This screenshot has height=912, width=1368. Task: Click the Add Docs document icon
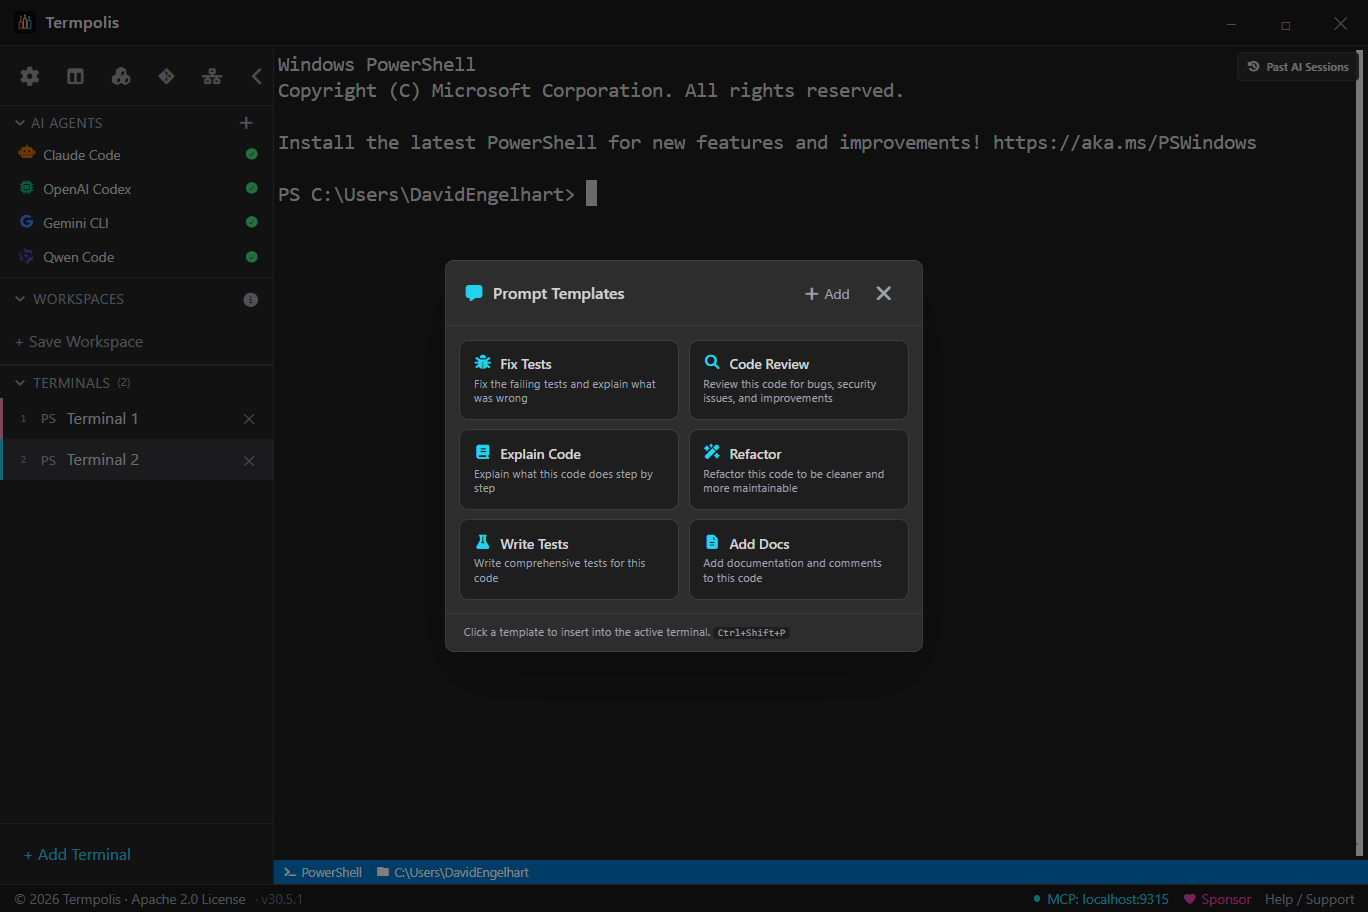coord(712,542)
